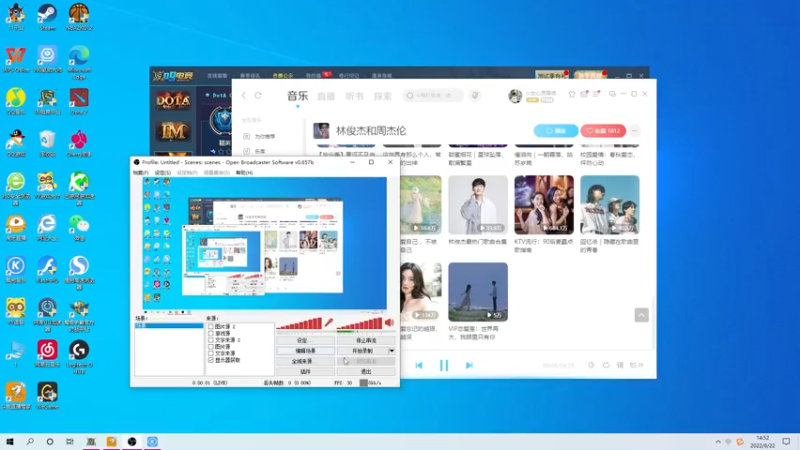Select IM game icon in 09 platform window
The height and width of the screenshot is (450, 800).
click(x=173, y=132)
